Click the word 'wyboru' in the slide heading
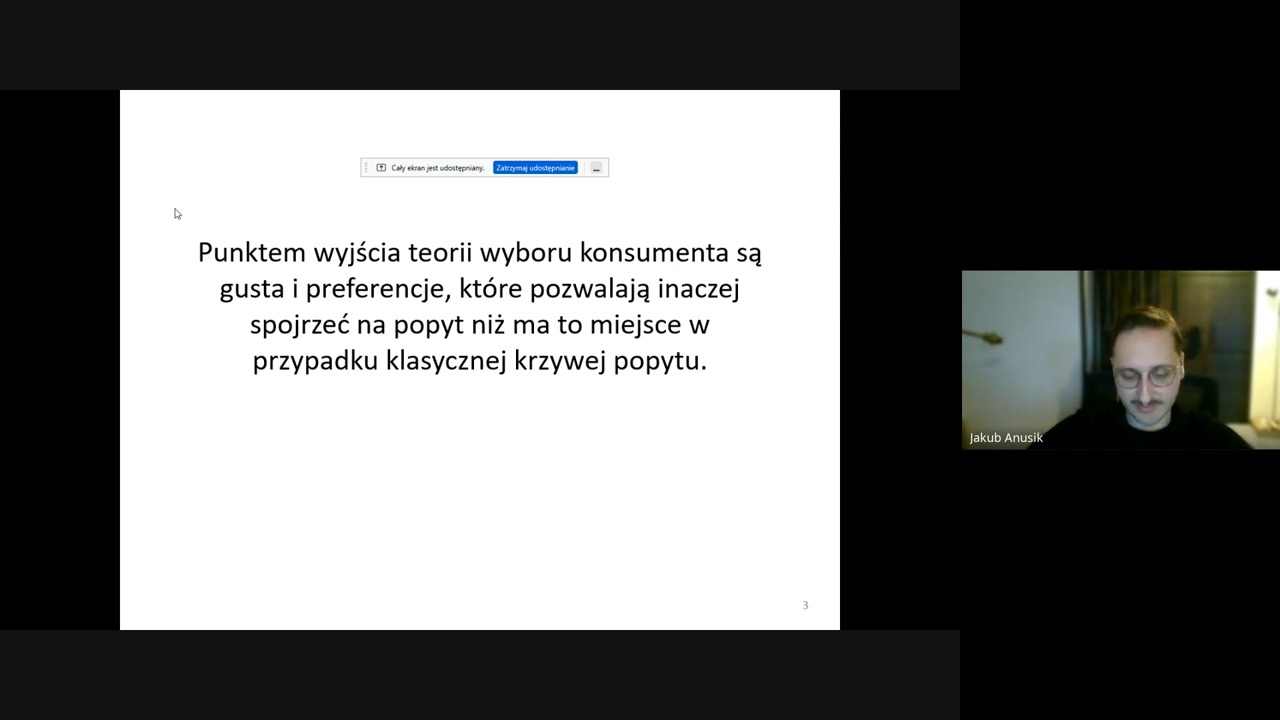 click(525, 253)
